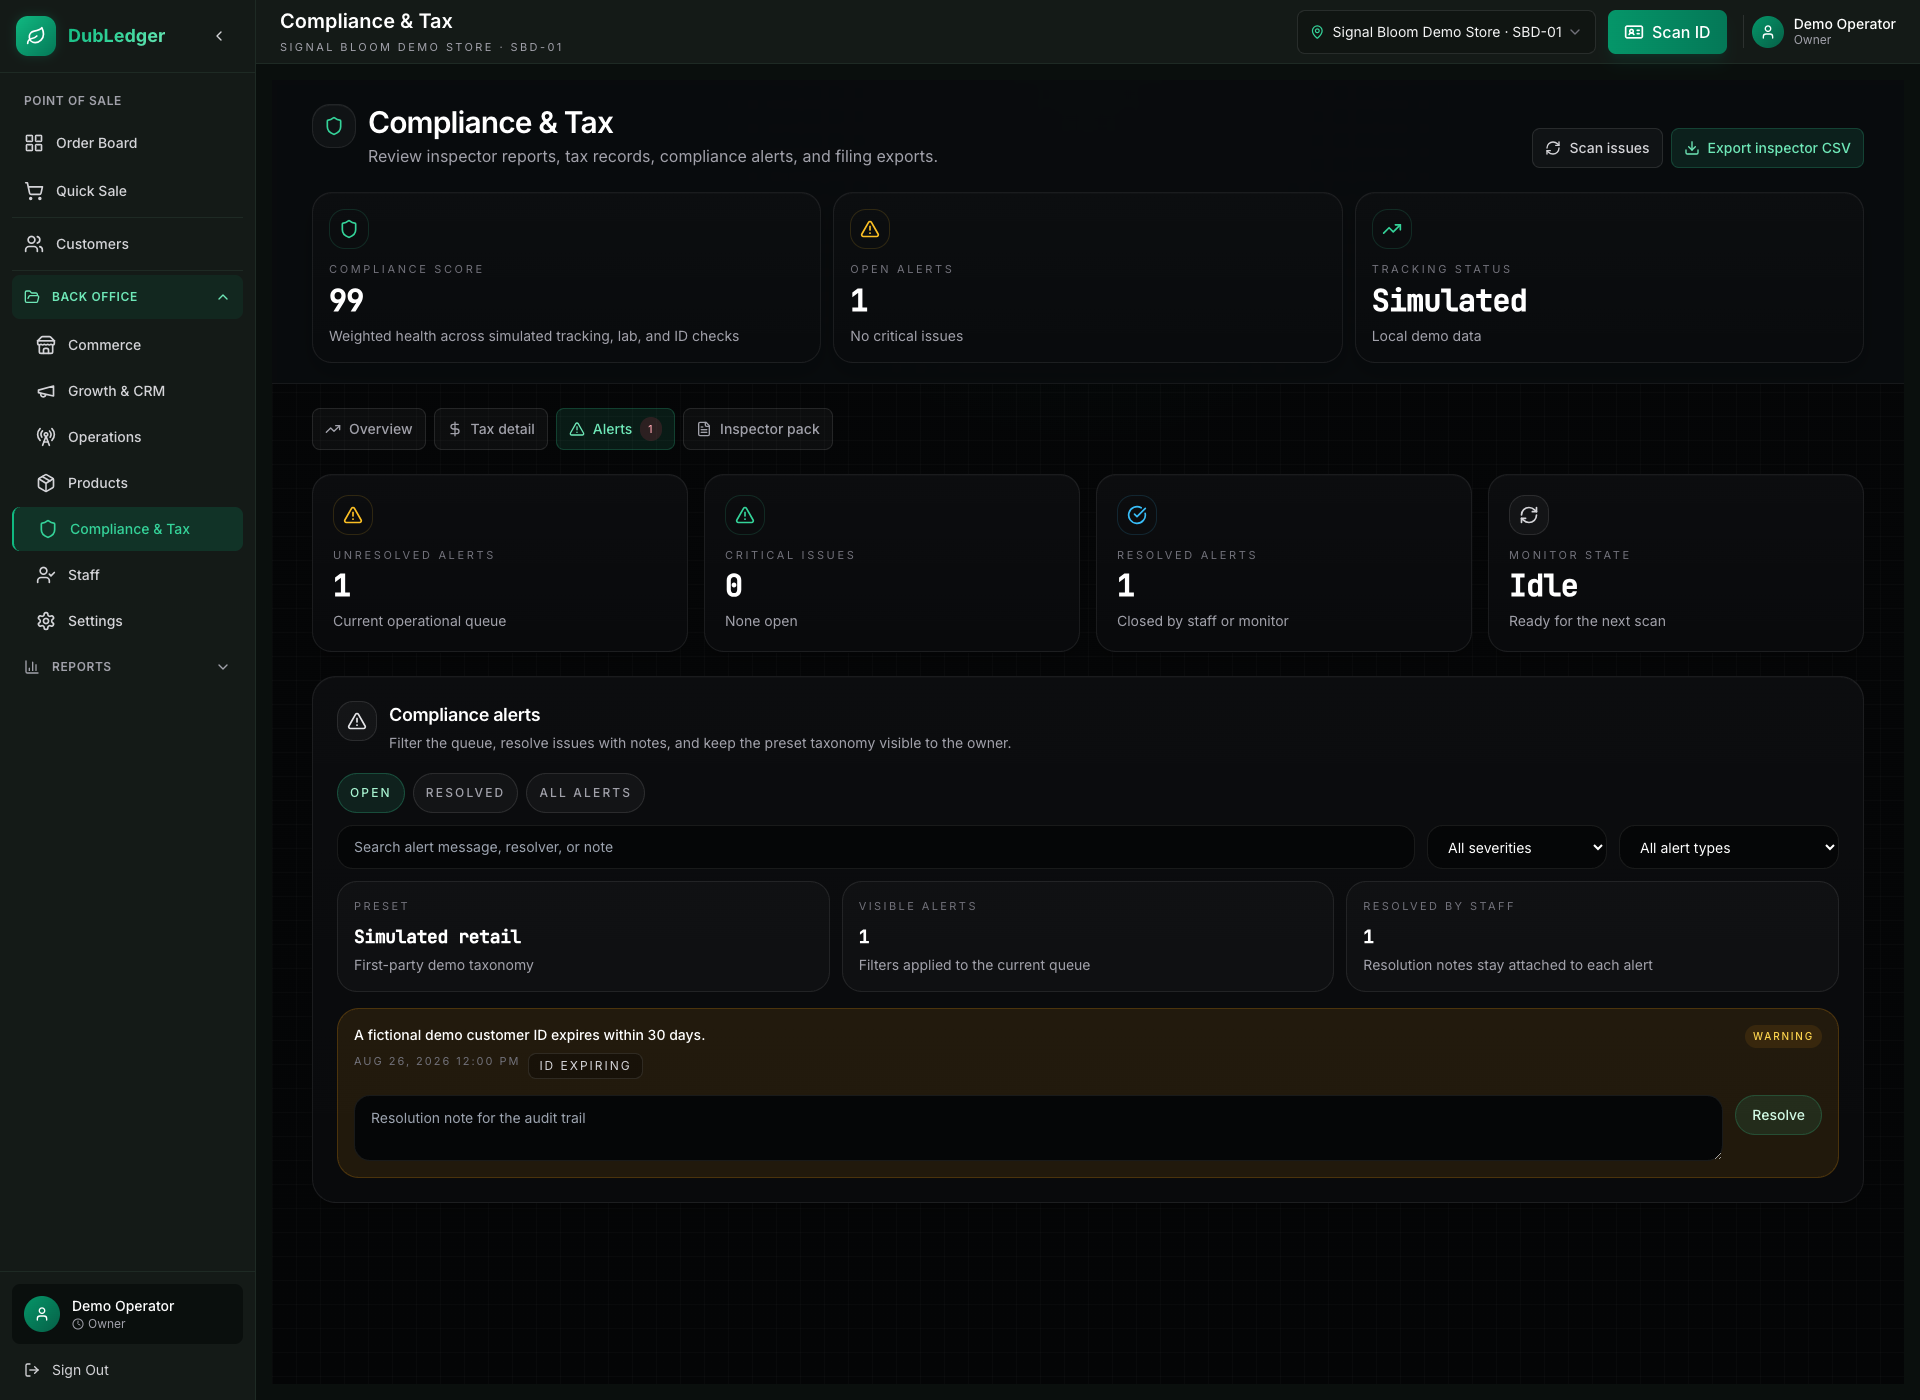Click the Quick Sale cart icon
Viewport: 1920px width, 1400px height.
click(34, 191)
